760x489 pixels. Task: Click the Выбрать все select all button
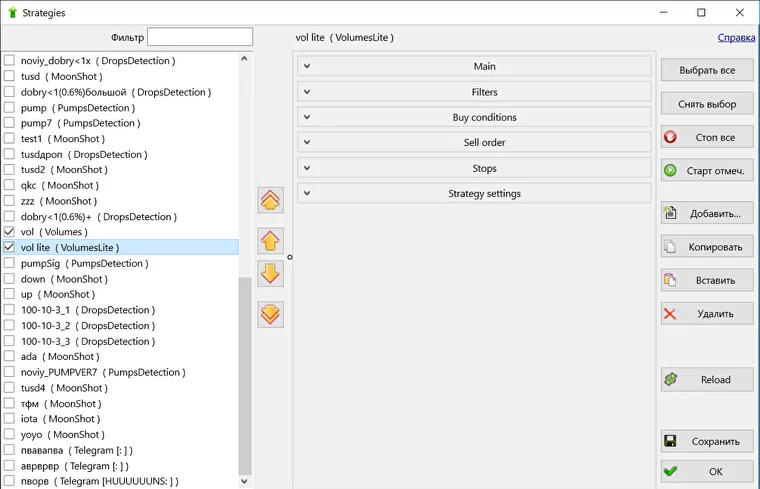point(707,71)
